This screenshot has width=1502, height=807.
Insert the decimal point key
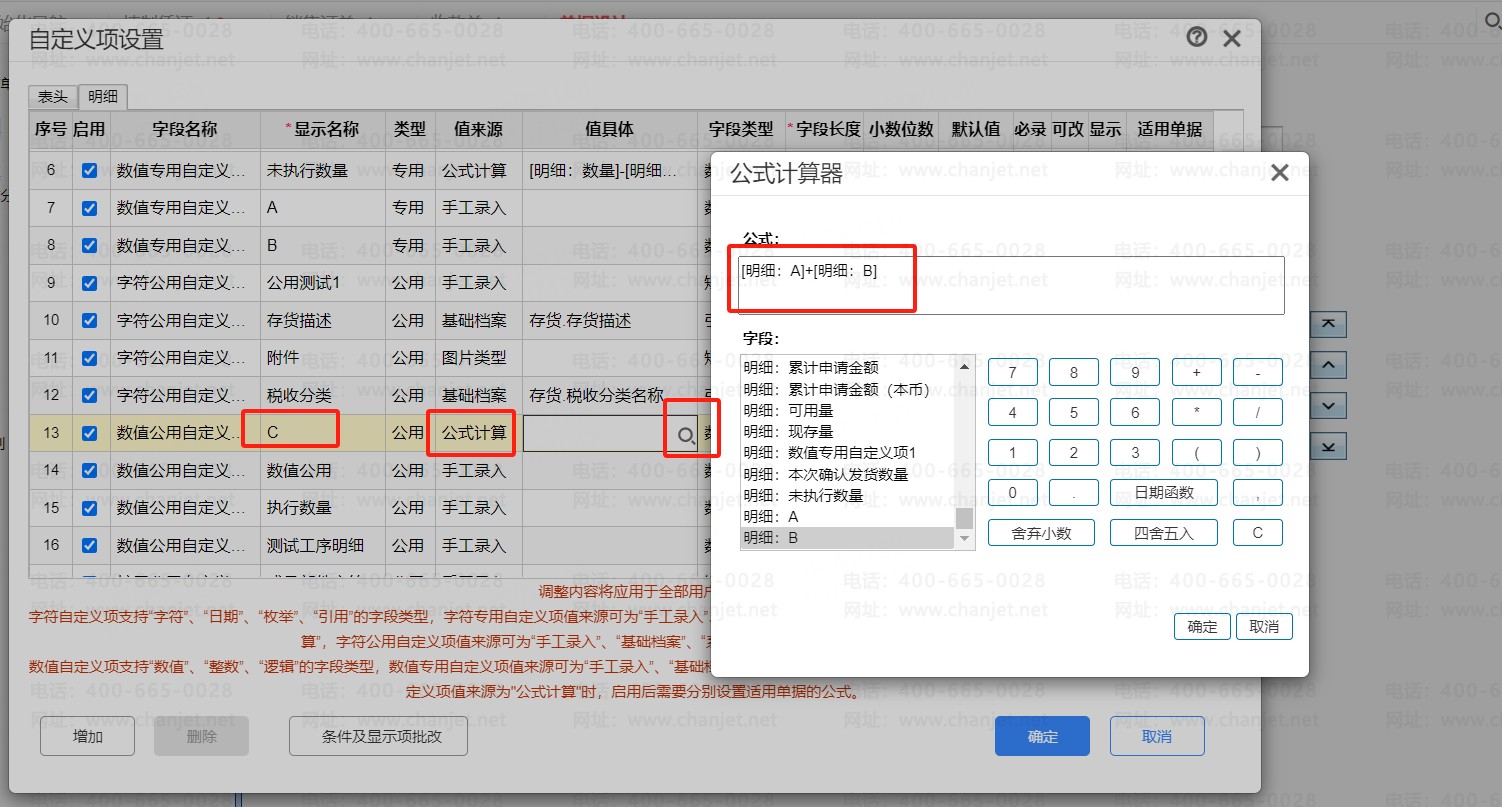pyautogui.click(x=1074, y=492)
